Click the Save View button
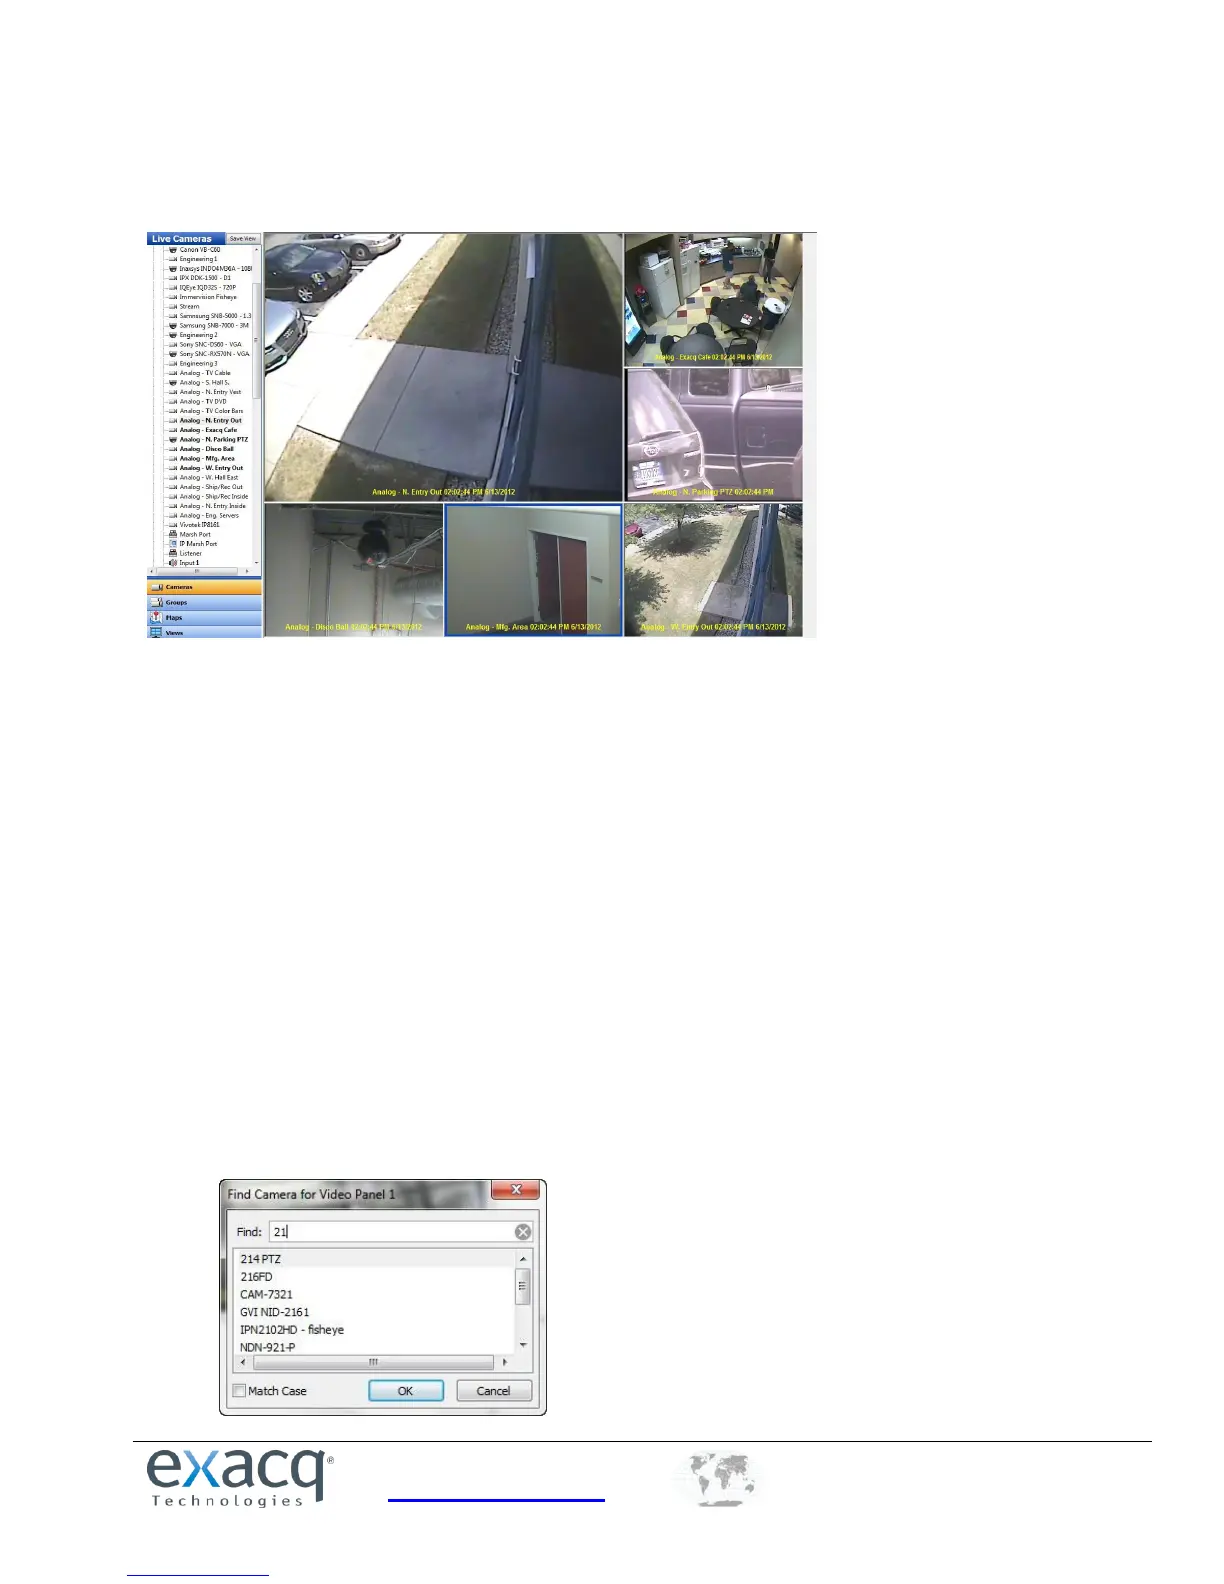Screen dimensions: 1224x1584 [243, 239]
